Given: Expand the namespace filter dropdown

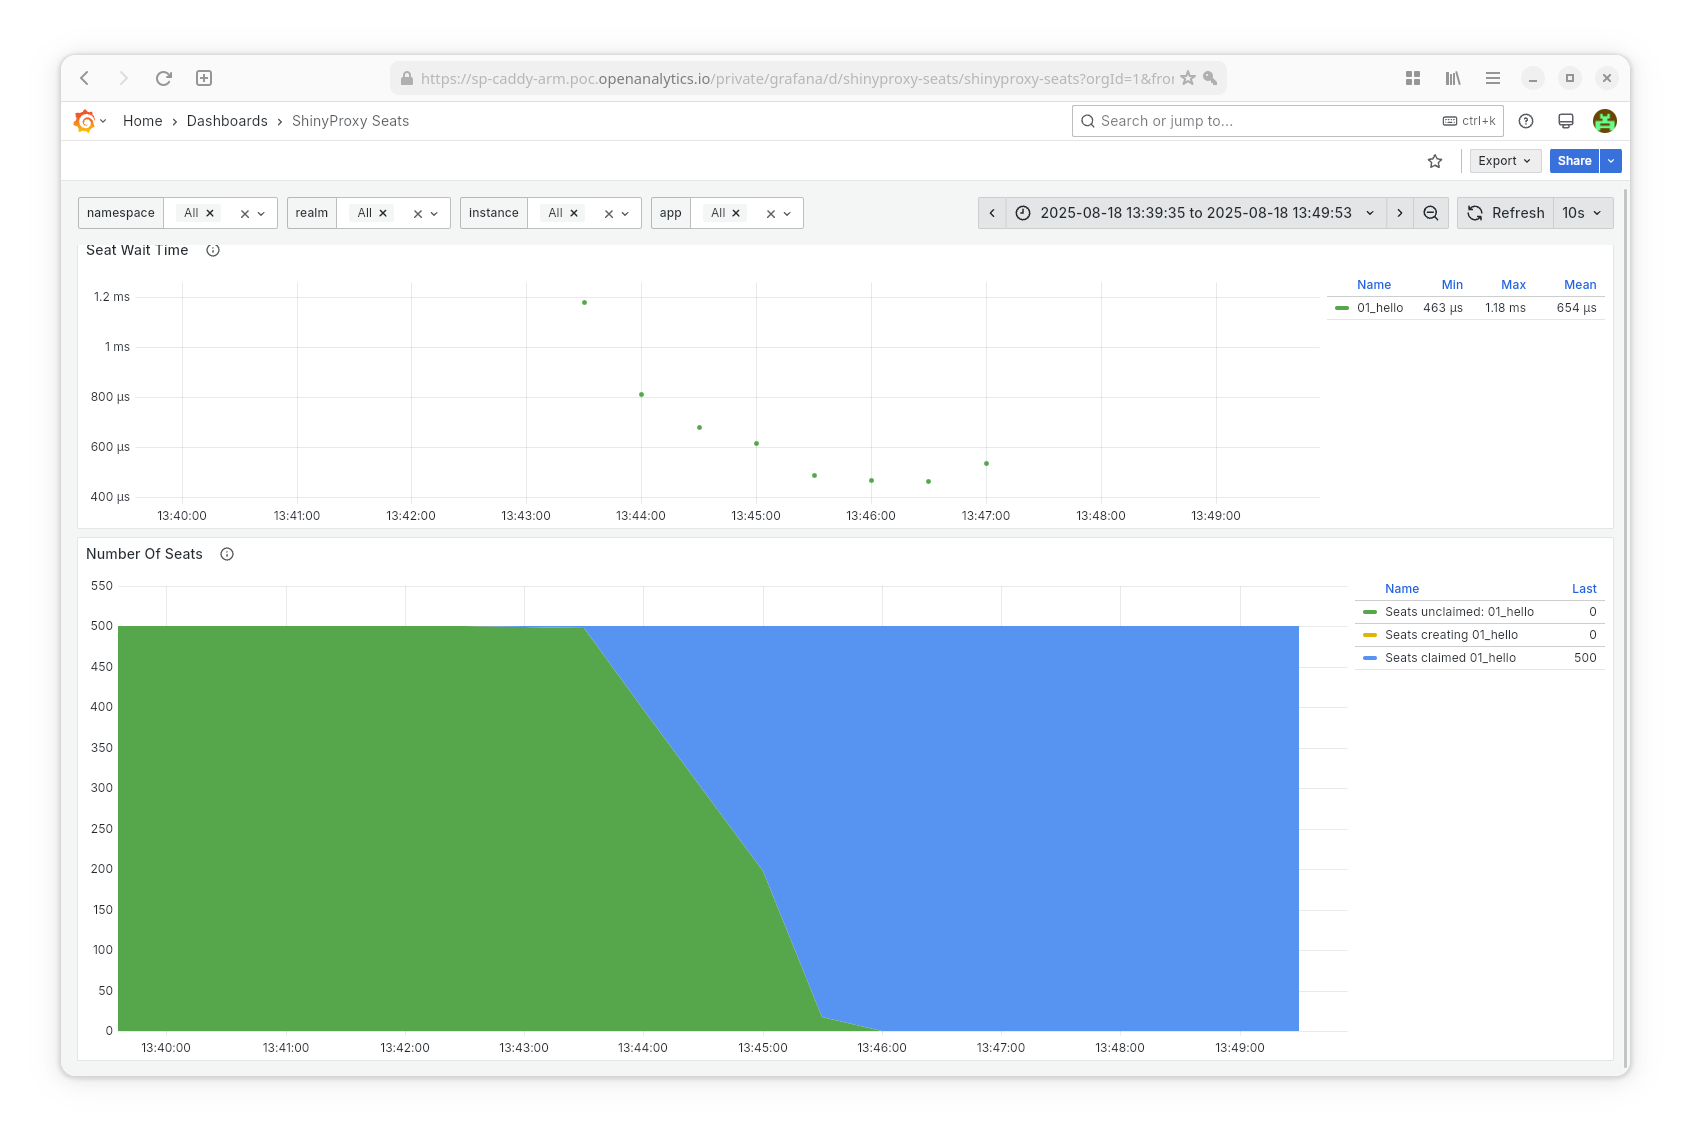Looking at the screenshot, I should [x=262, y=213].
